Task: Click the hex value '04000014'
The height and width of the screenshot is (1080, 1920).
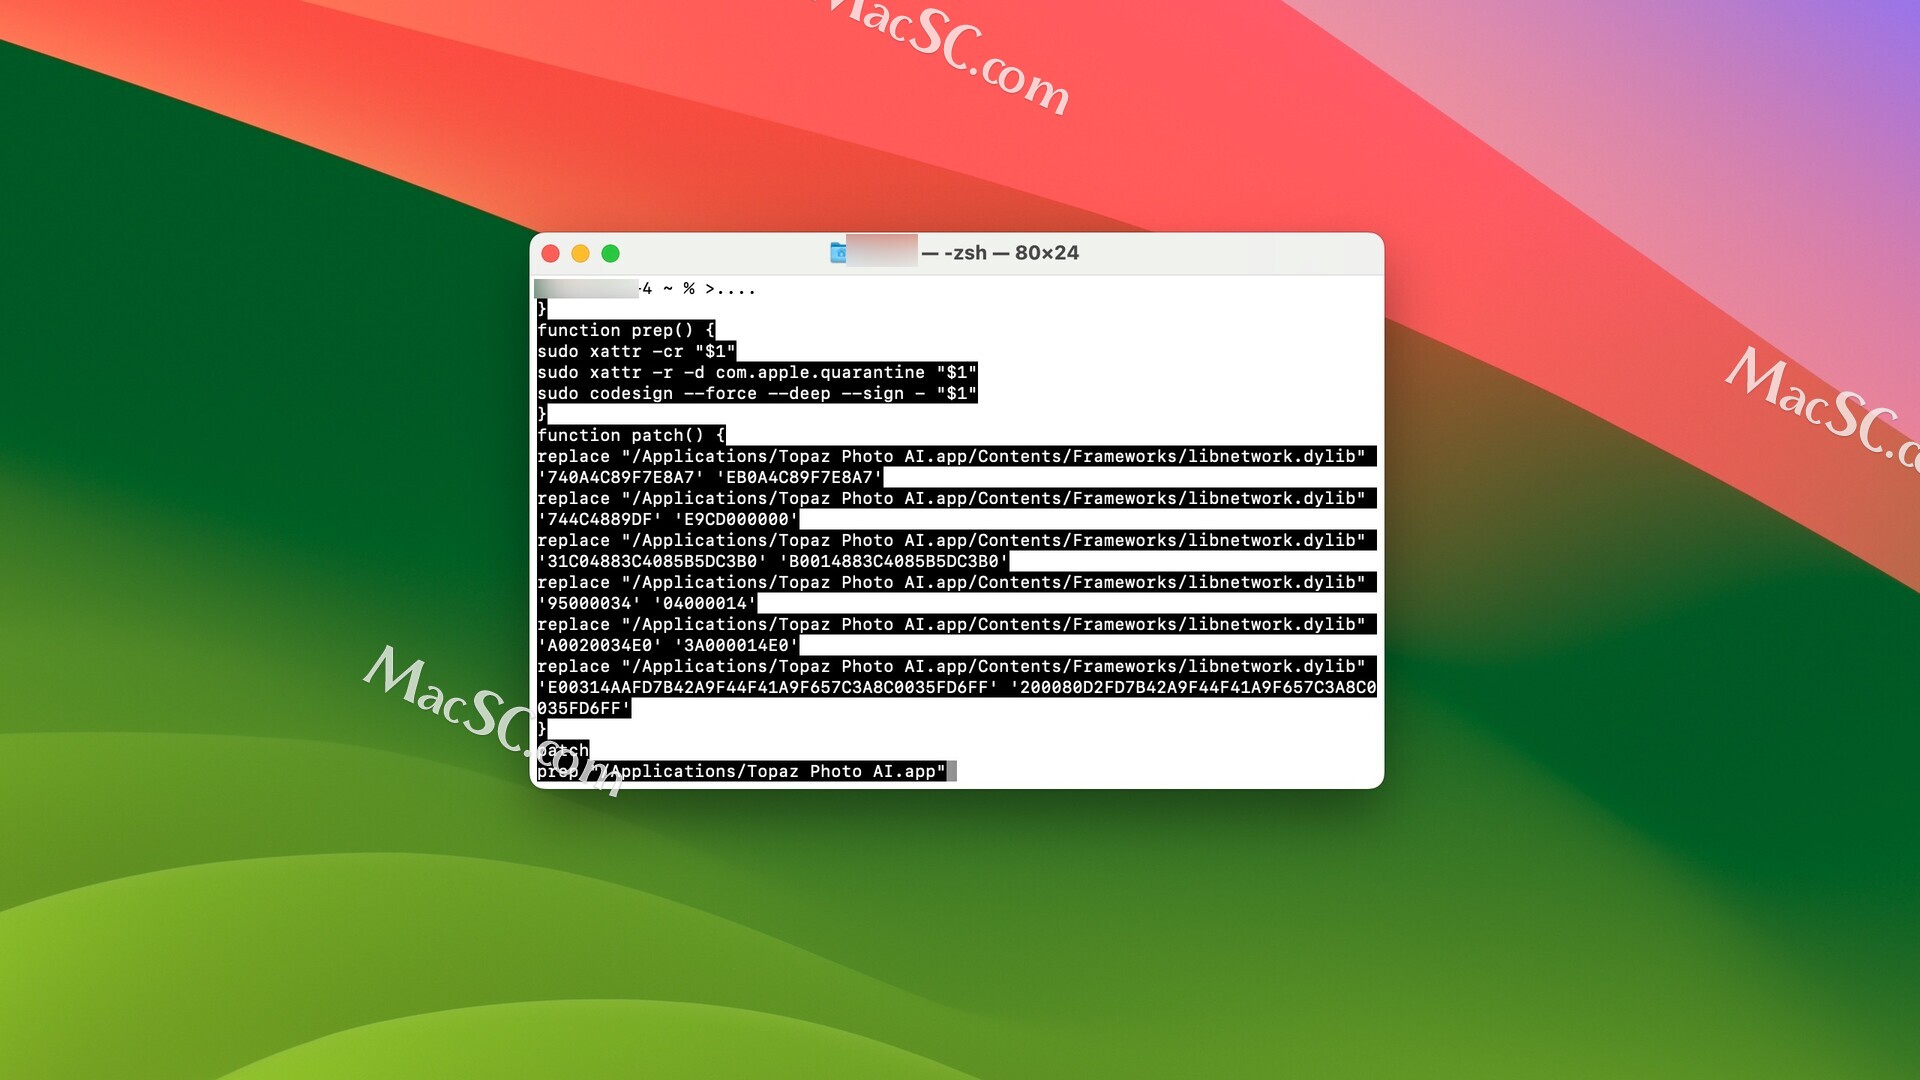Action: (705, 603)
